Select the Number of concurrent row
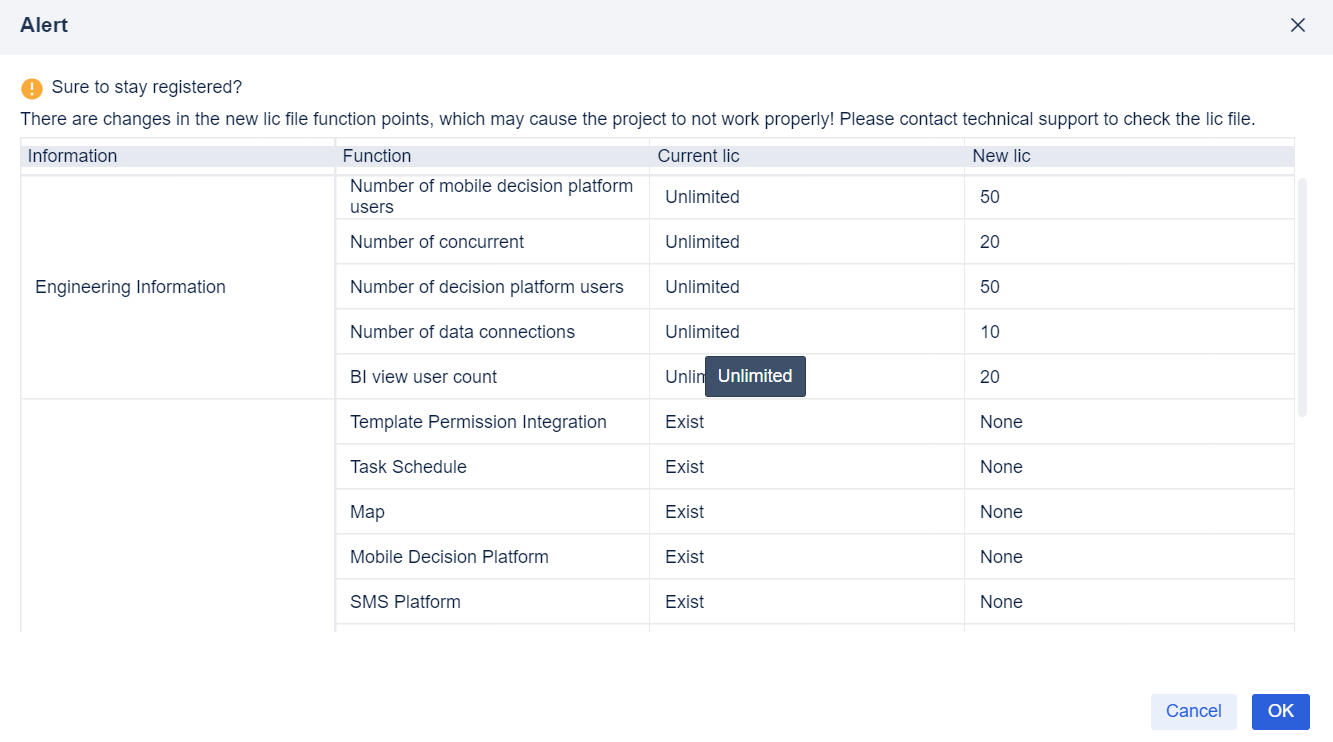This screenshot has width=1333, height=742. 437,241
